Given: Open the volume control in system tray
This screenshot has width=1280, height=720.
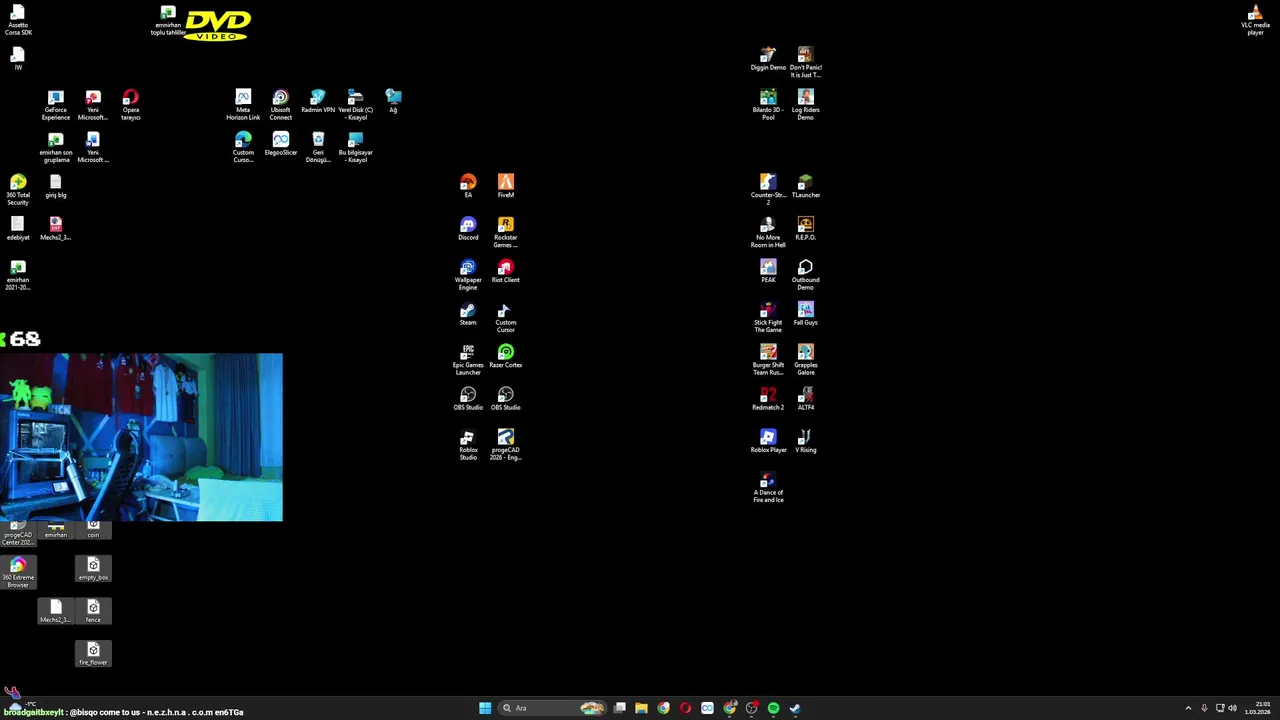Looking at the screenshot, I should pyautogui.click(x=1232, y=708).
